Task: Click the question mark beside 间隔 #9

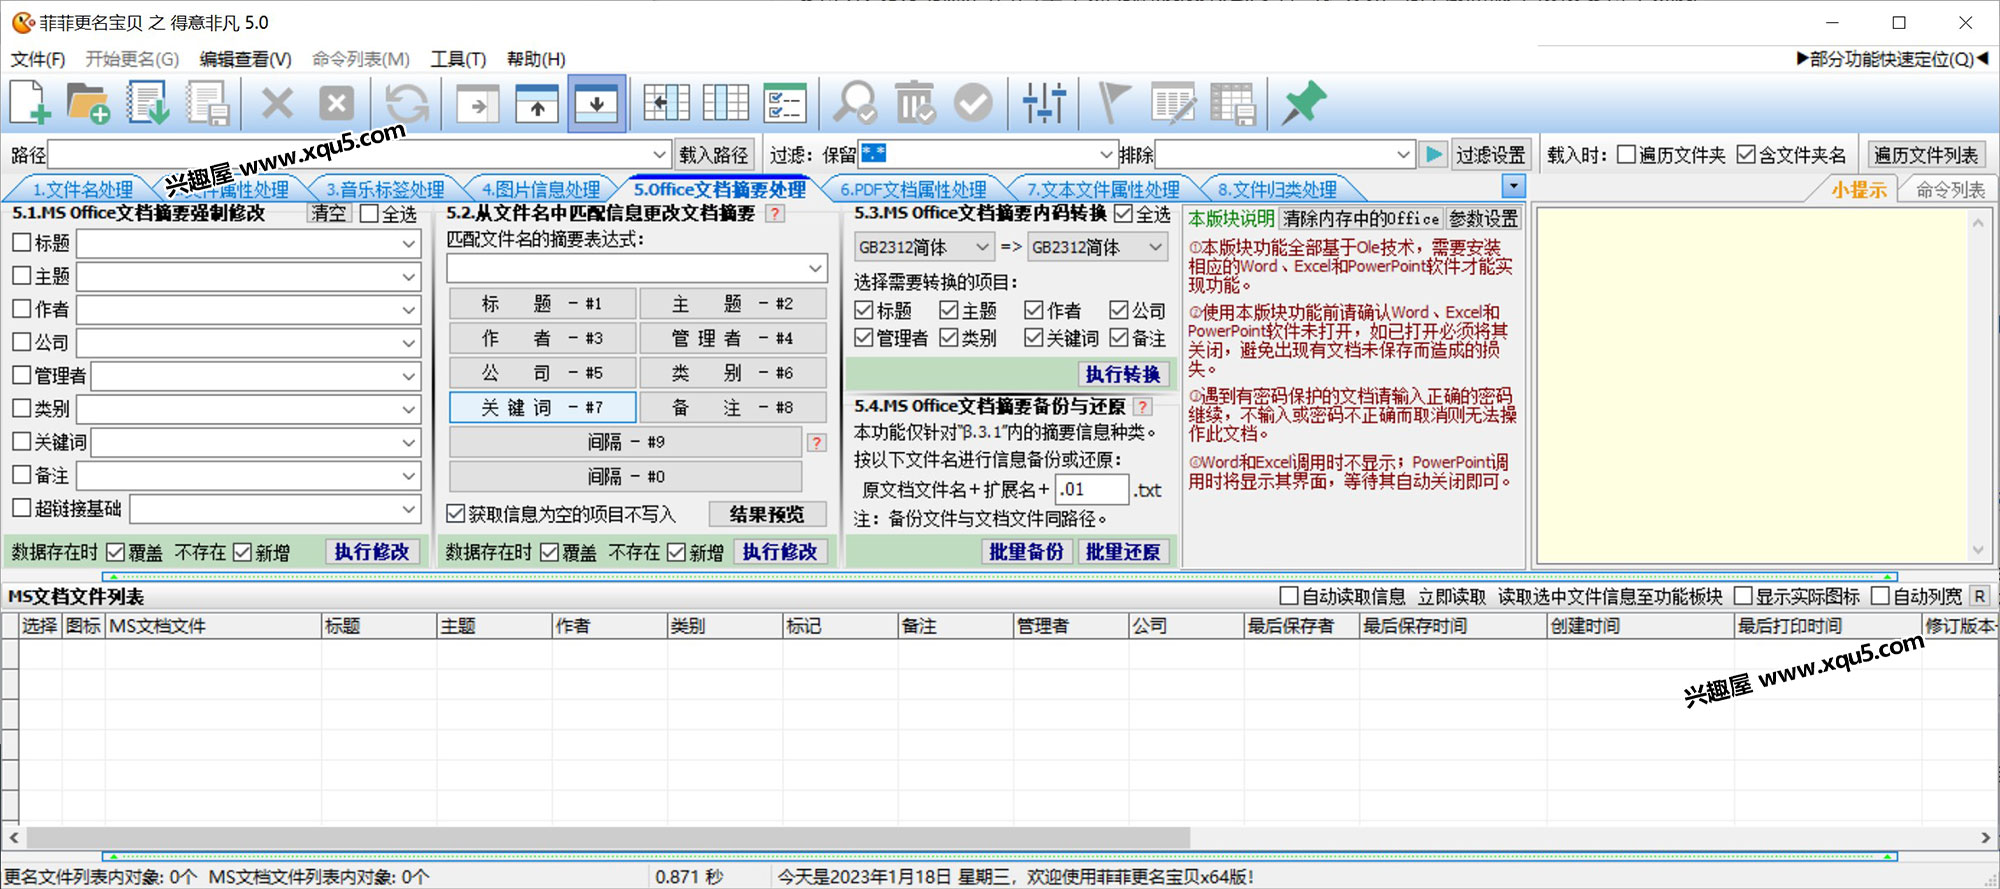Action: [817, 442]
